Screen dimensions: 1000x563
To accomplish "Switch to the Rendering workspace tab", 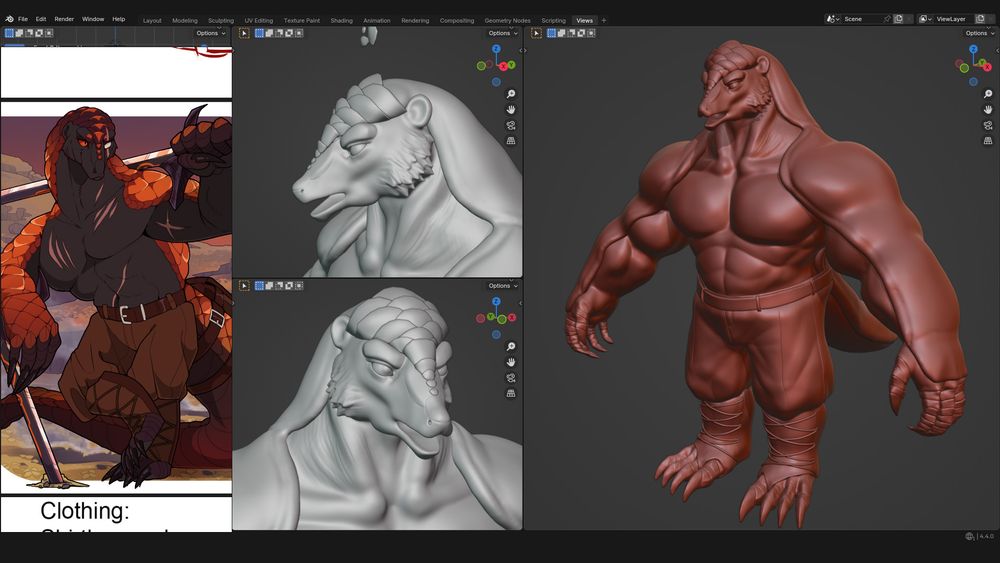I will click(x=415, y=20).
